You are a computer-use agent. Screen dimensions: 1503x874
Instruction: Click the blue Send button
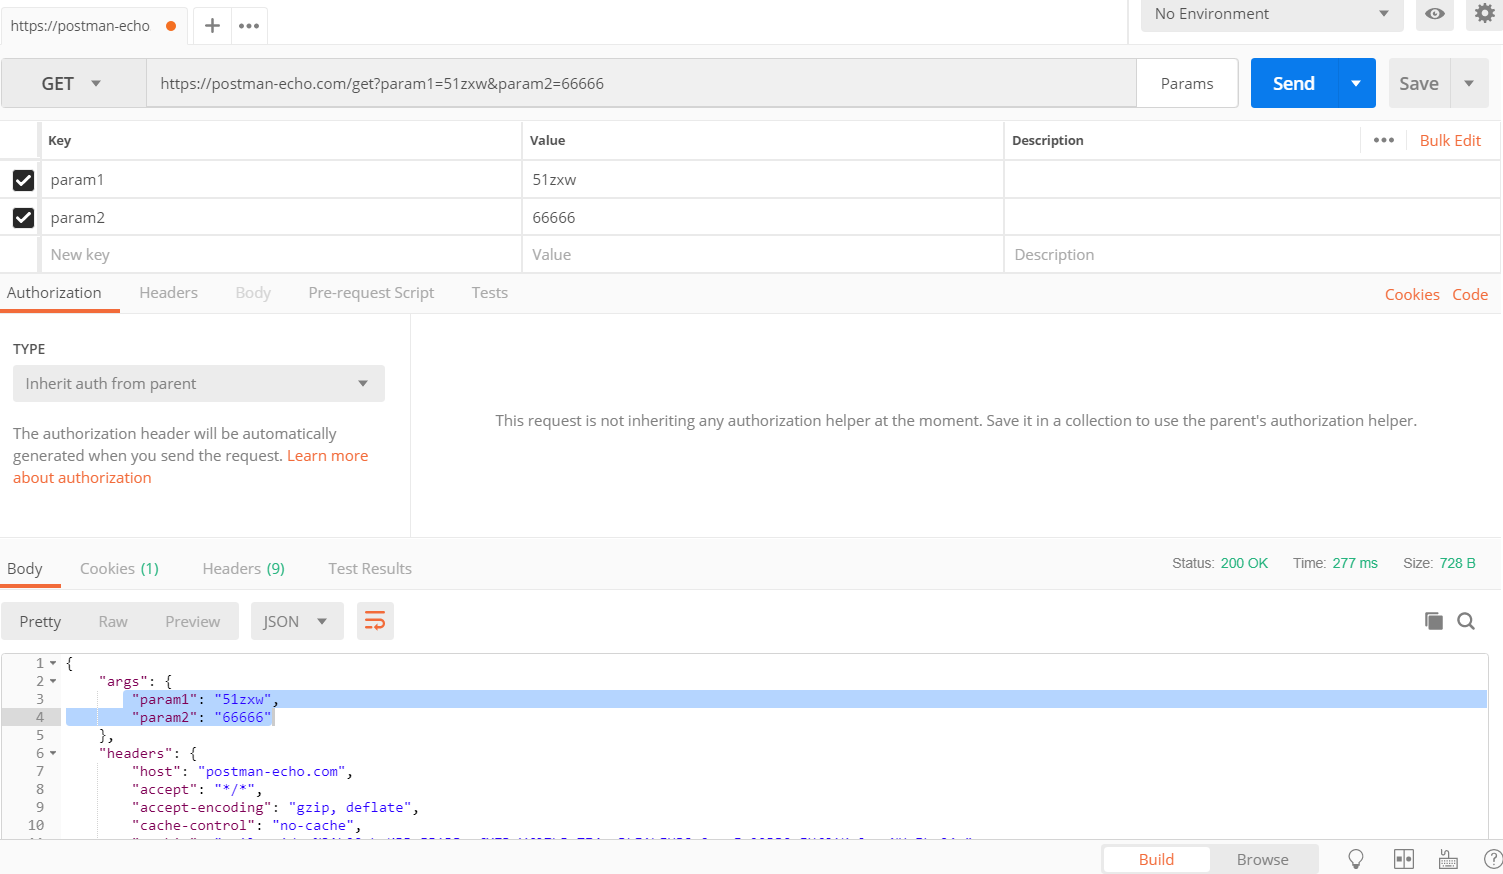coord(1294,83)
